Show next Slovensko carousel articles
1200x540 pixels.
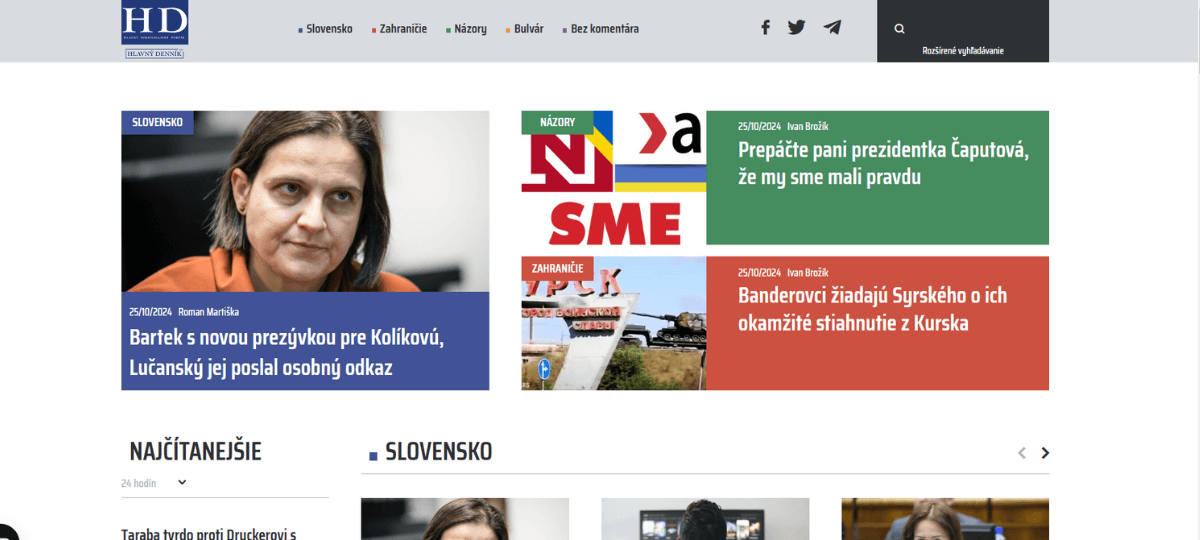click(1045, 453)
